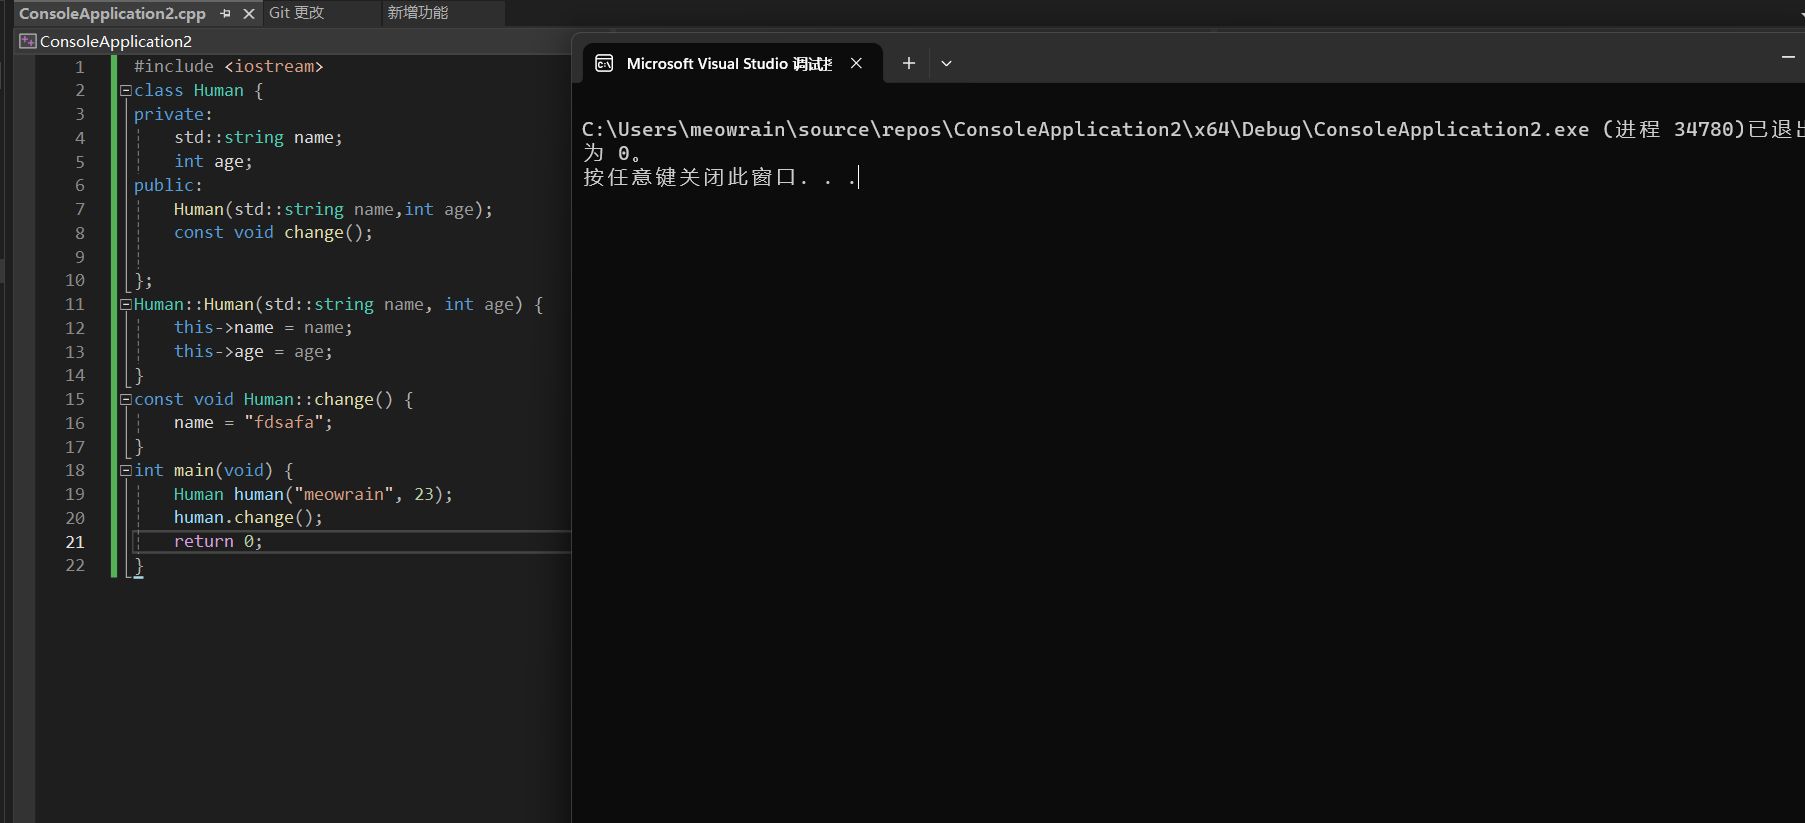The width and height of the screenshot is (1805, 823).
Task: Expand the terminal profile dropdown chevron
Action: (x=946, y=64)
